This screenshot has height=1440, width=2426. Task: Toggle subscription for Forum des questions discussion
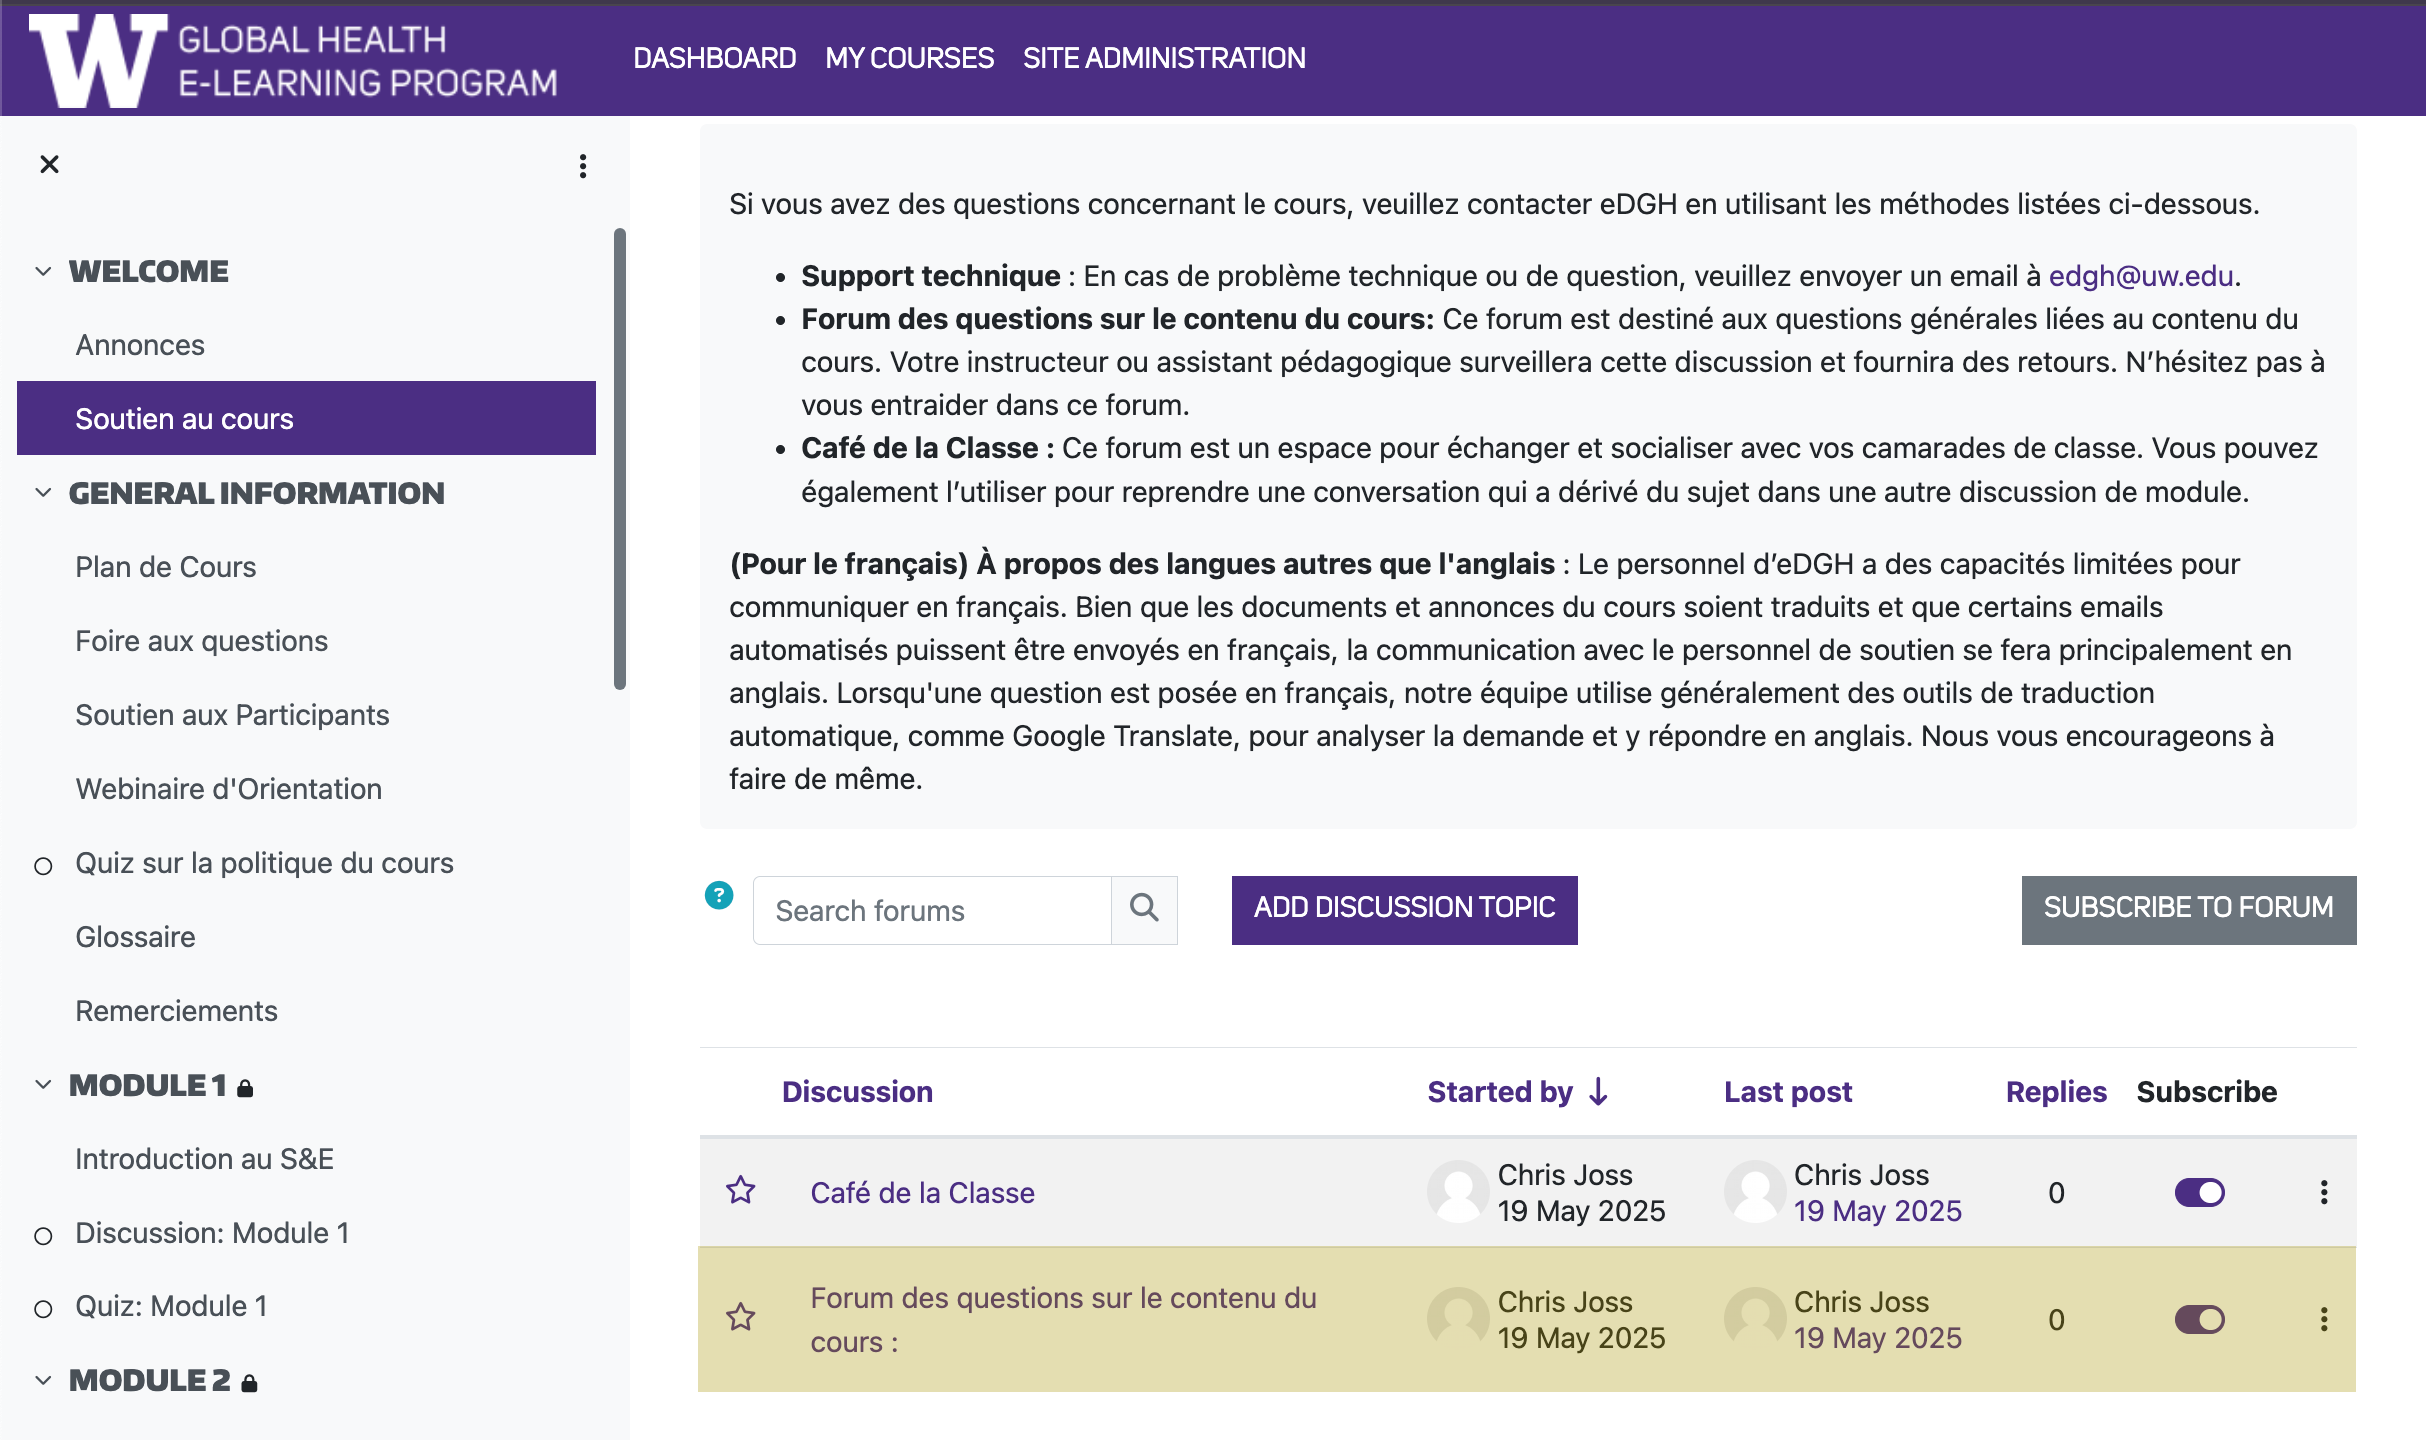pyautogui.click(x=2199, y=1319)
